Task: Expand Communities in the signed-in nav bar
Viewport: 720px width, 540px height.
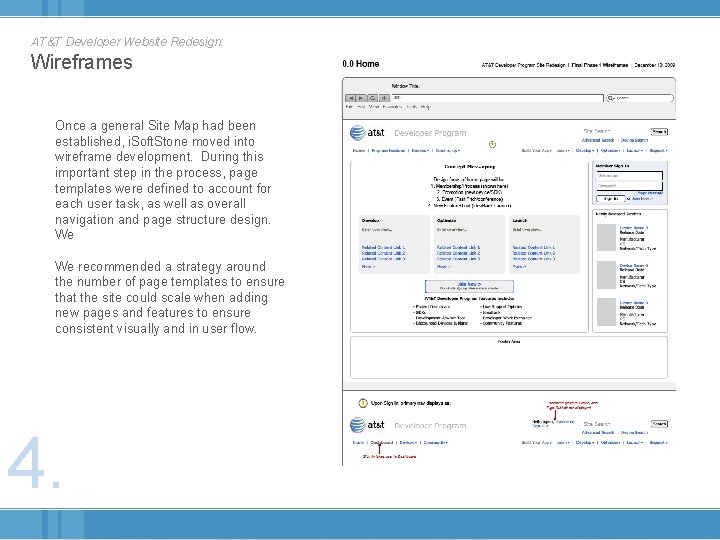Action: tap(435, 443)
